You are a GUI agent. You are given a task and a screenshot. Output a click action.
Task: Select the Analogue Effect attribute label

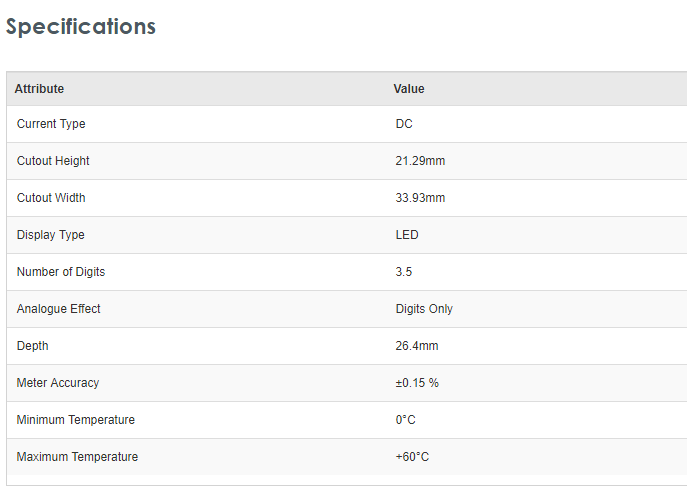click(x=59, y=309)
